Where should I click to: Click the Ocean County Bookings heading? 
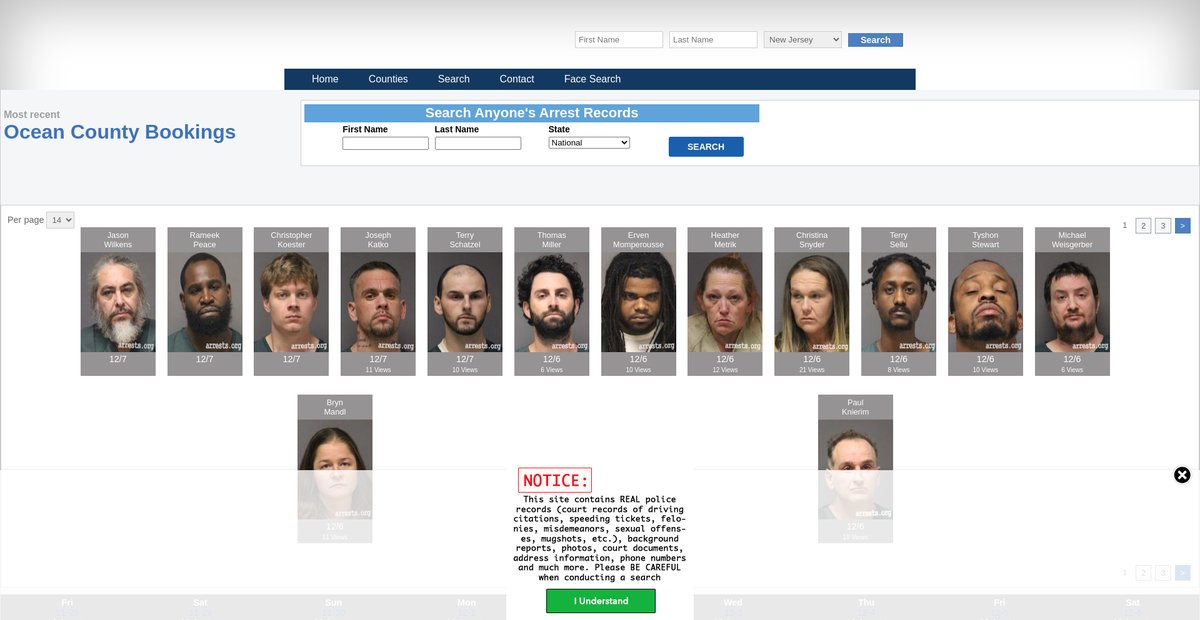pyautogui.click(x=120, y=132)
